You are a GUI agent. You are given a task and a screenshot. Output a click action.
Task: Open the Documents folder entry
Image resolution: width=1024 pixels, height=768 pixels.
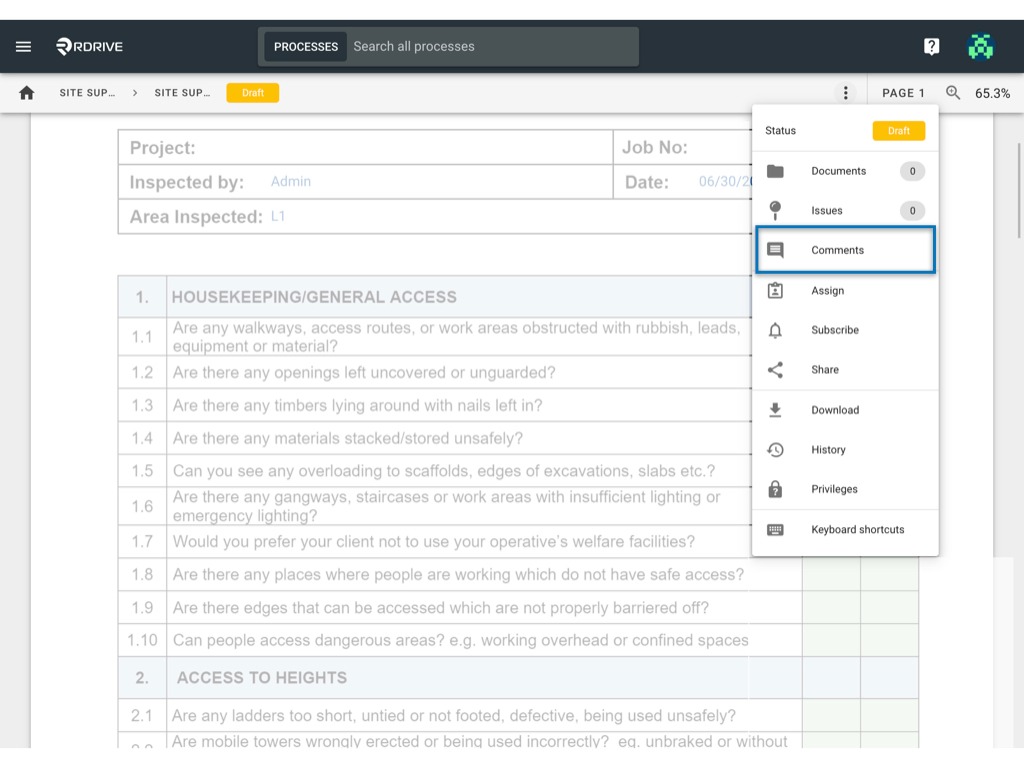[x=845, y=171]
